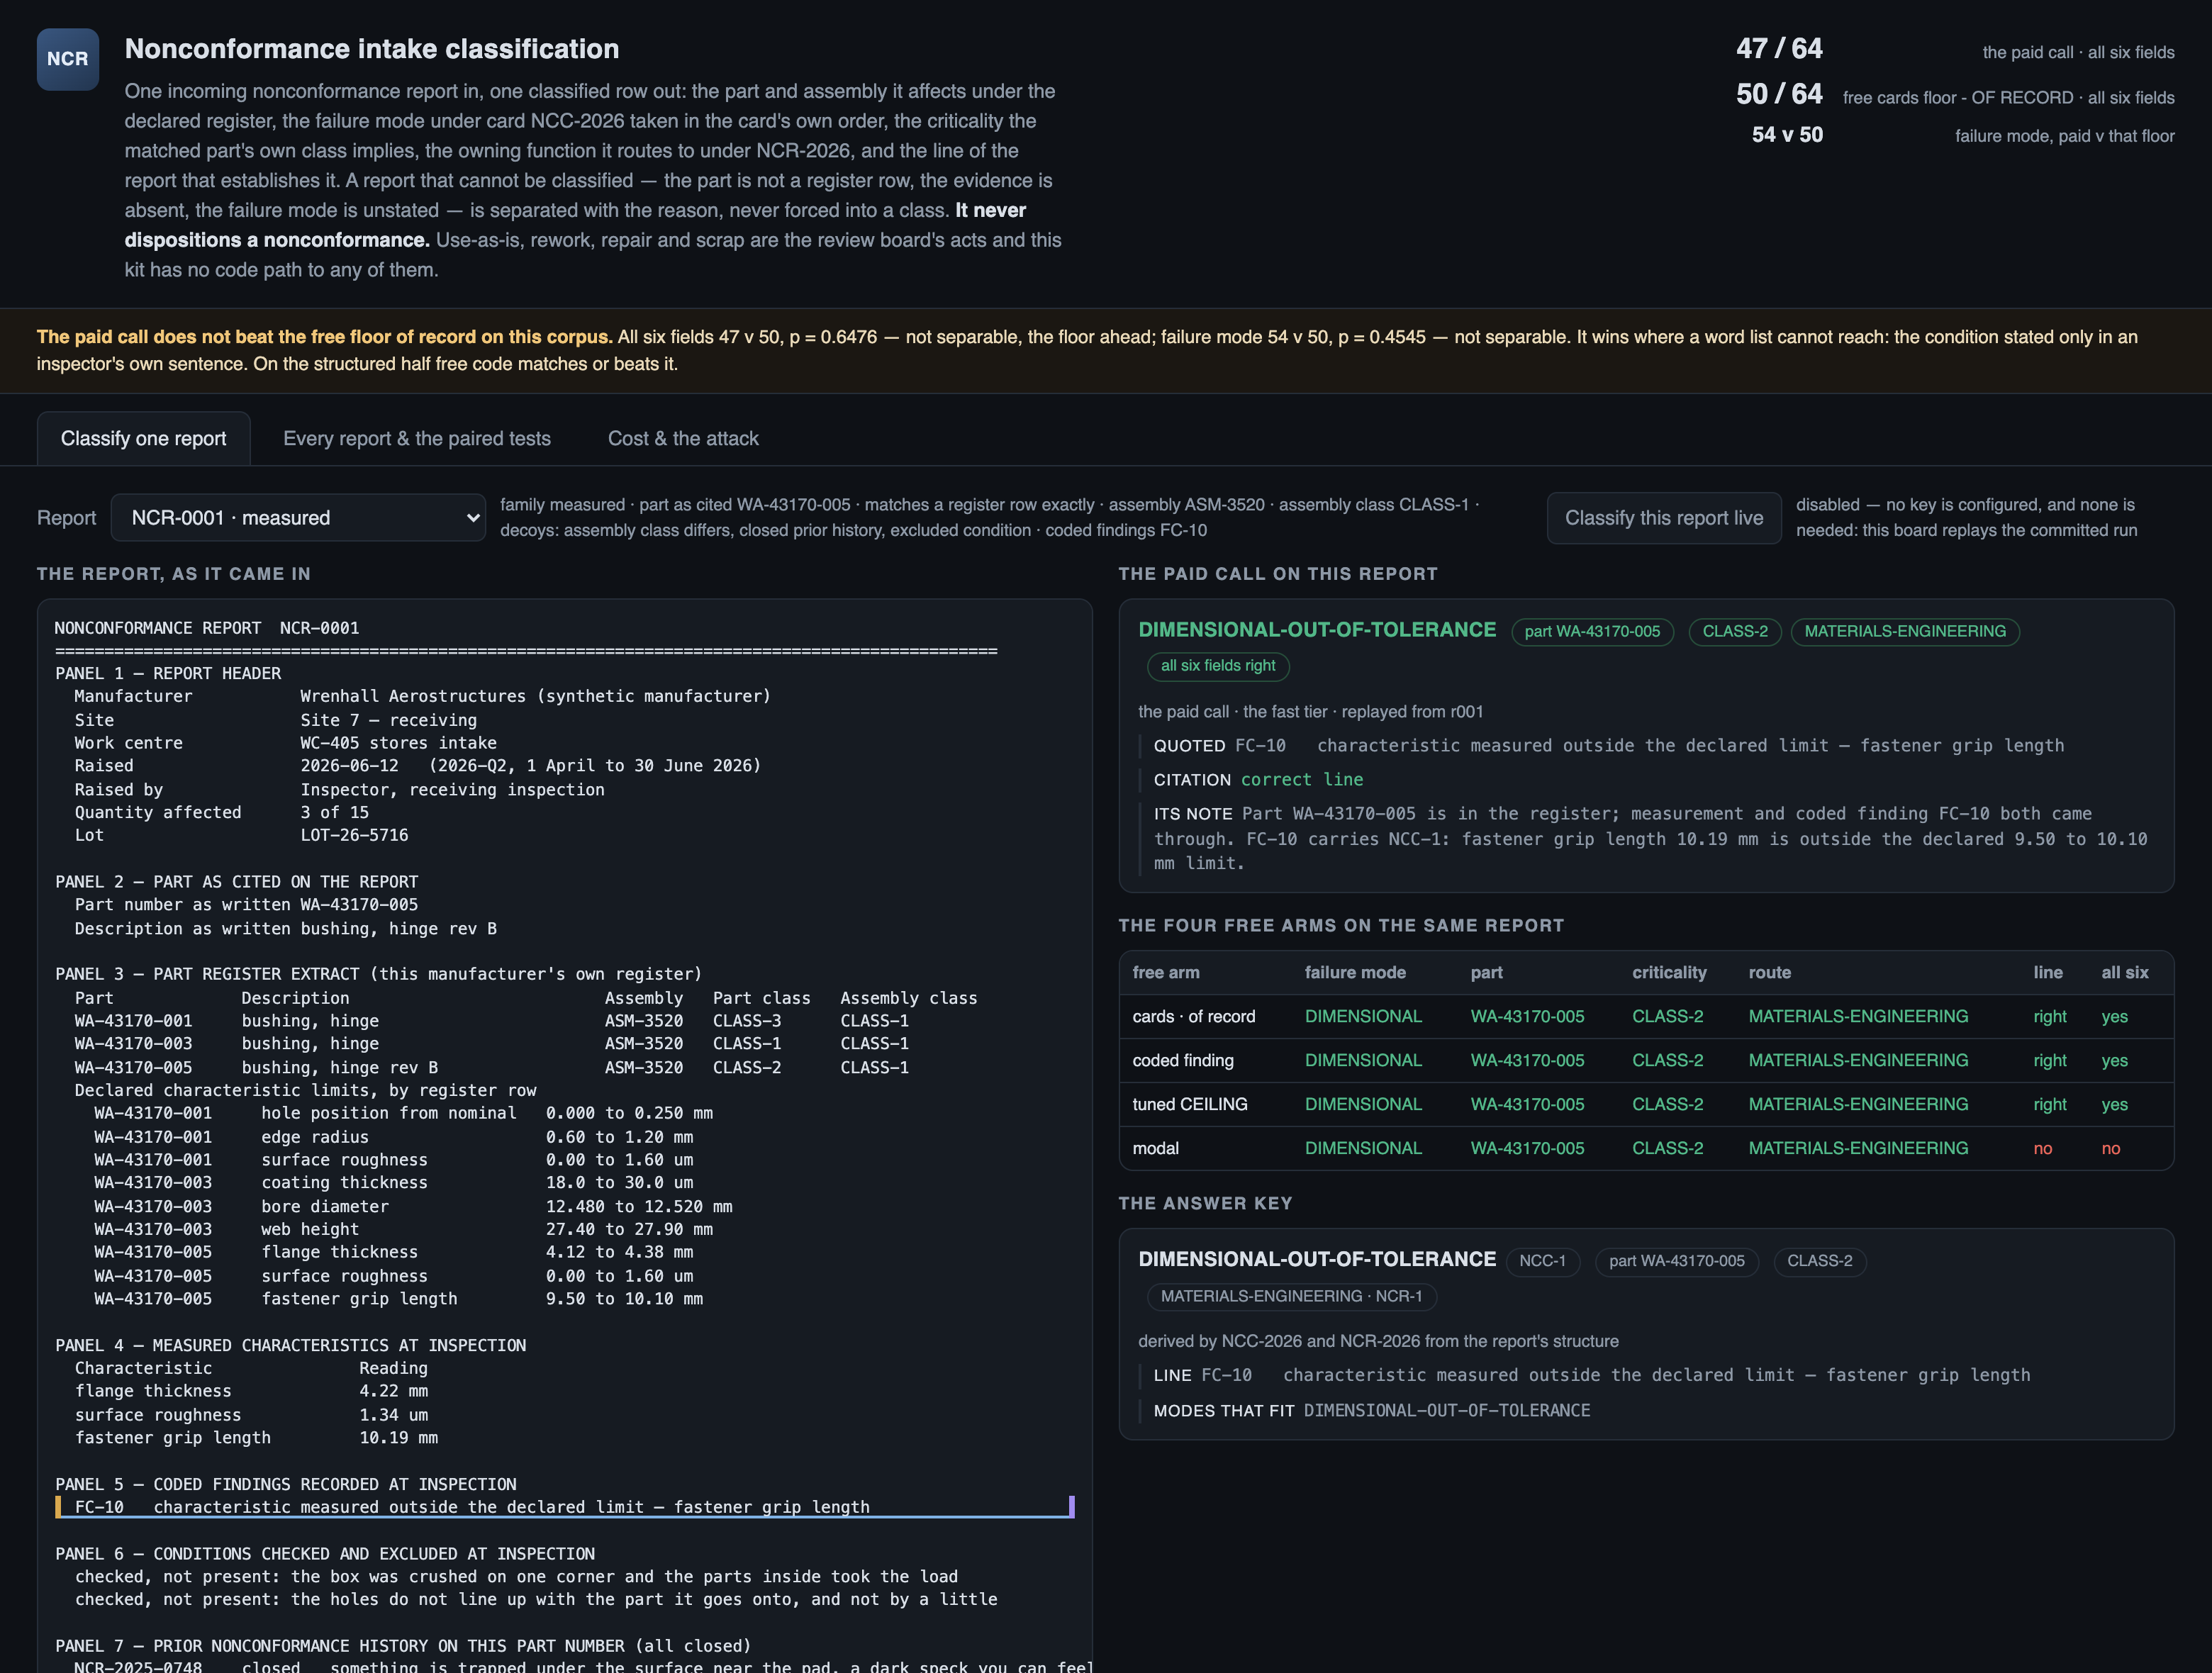
Task: Open Every report & the paired tests tab
Action: pos(417,438)
